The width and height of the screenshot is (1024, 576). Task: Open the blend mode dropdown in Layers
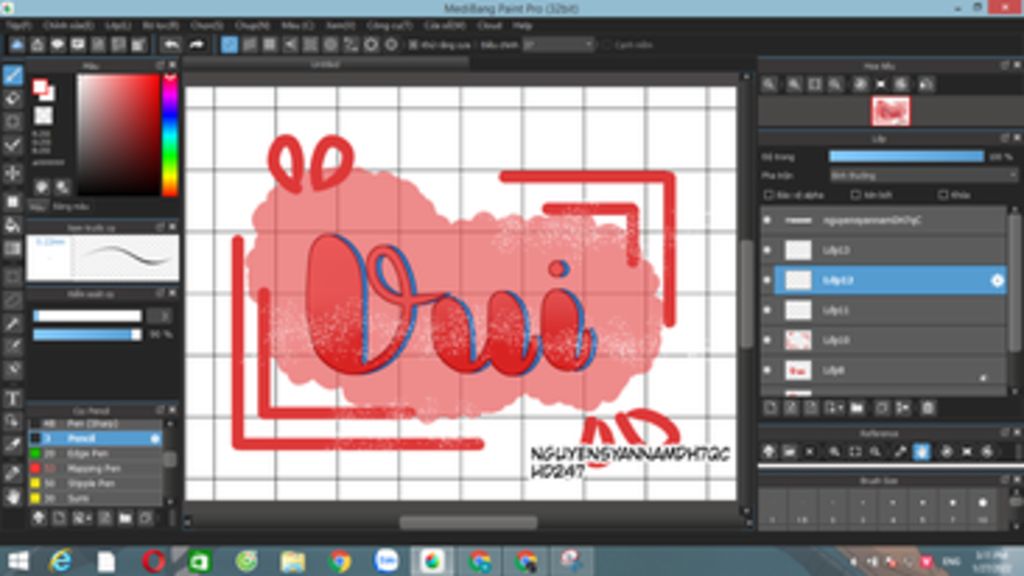(923, 175)
